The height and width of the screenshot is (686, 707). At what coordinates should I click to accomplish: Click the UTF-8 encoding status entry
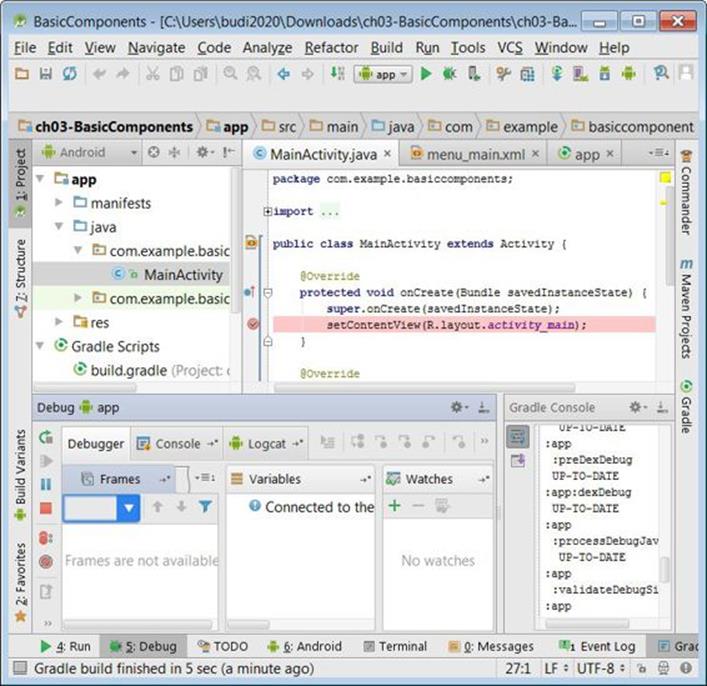pyautogui.click(x=600, y=668)
